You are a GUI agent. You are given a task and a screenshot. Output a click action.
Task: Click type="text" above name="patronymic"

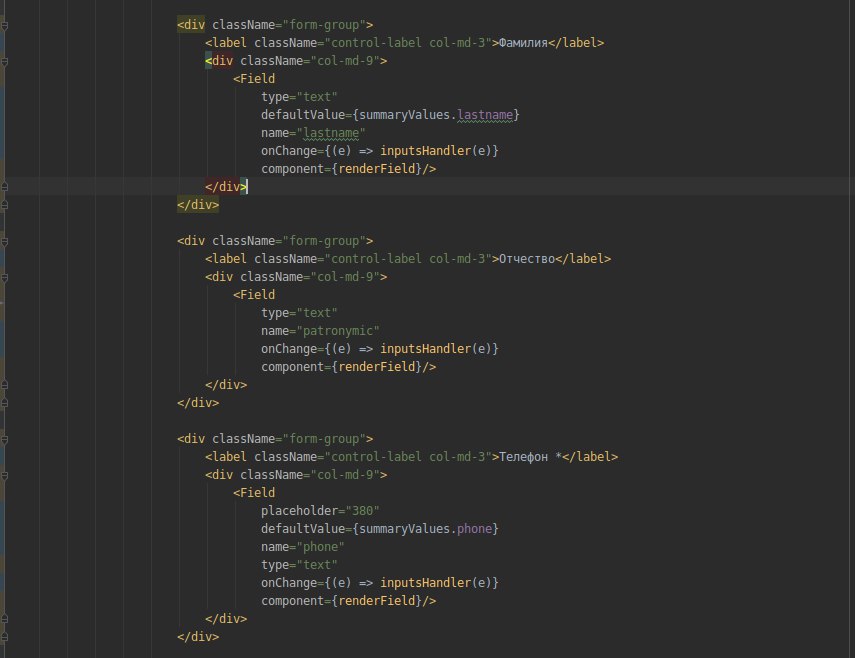pyautogui.click(x=299, y=312)
